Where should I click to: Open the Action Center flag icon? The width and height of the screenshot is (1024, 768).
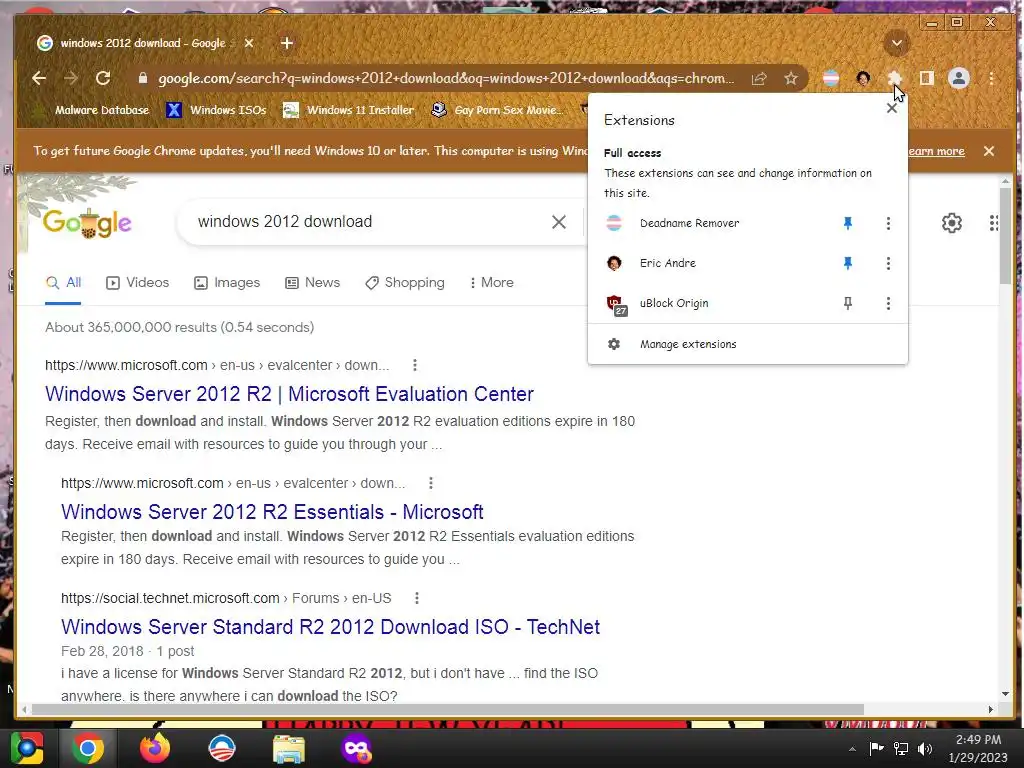876,748
